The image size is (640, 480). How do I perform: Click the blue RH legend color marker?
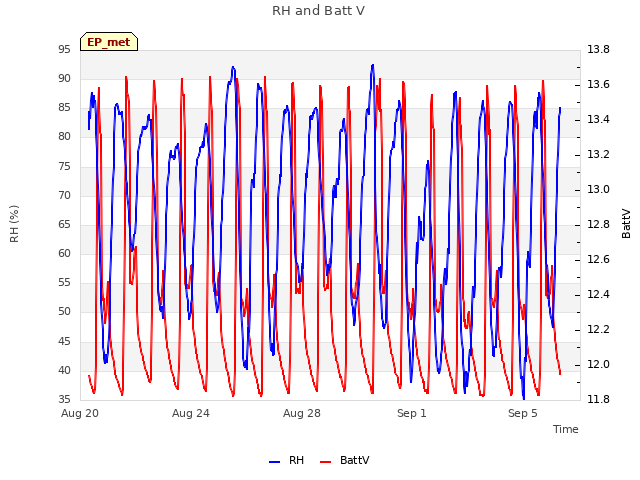coord(274,462)
